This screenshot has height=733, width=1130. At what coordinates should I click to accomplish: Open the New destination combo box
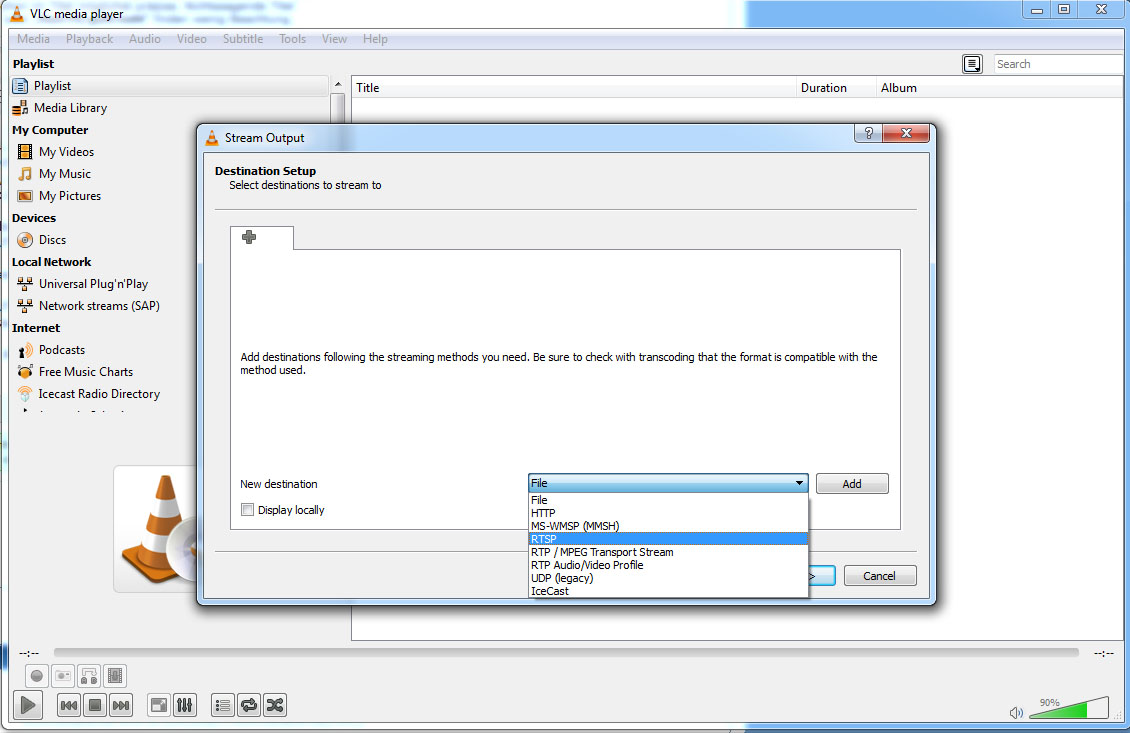tap(667, 483)
